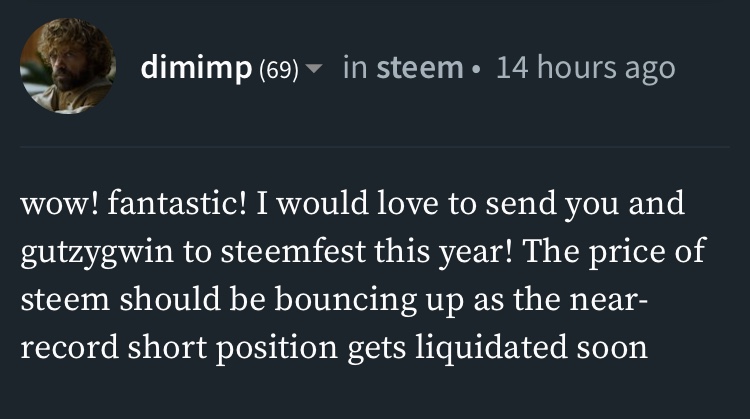Open dimimp's round profile avatar

click(x=67, y=66)
